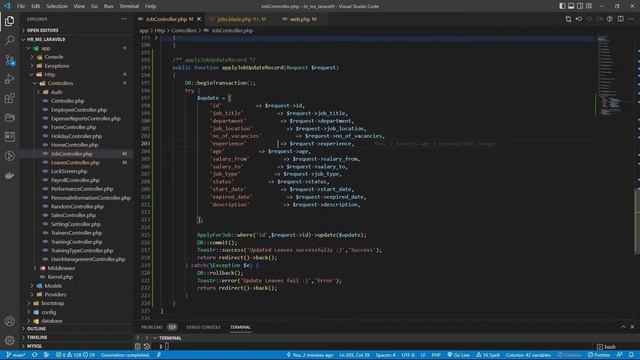
Task: Click the editor vertical scrollbar thumb
Action: tap(637, 221)
